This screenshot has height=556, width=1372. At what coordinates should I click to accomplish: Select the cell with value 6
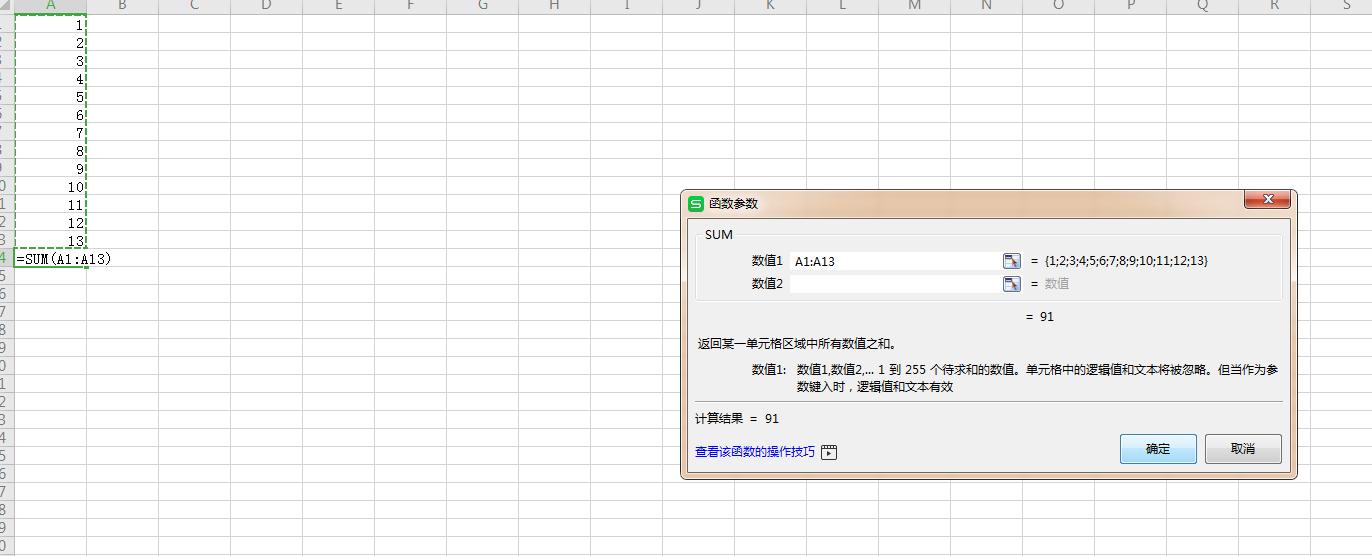tap(51, 115)
